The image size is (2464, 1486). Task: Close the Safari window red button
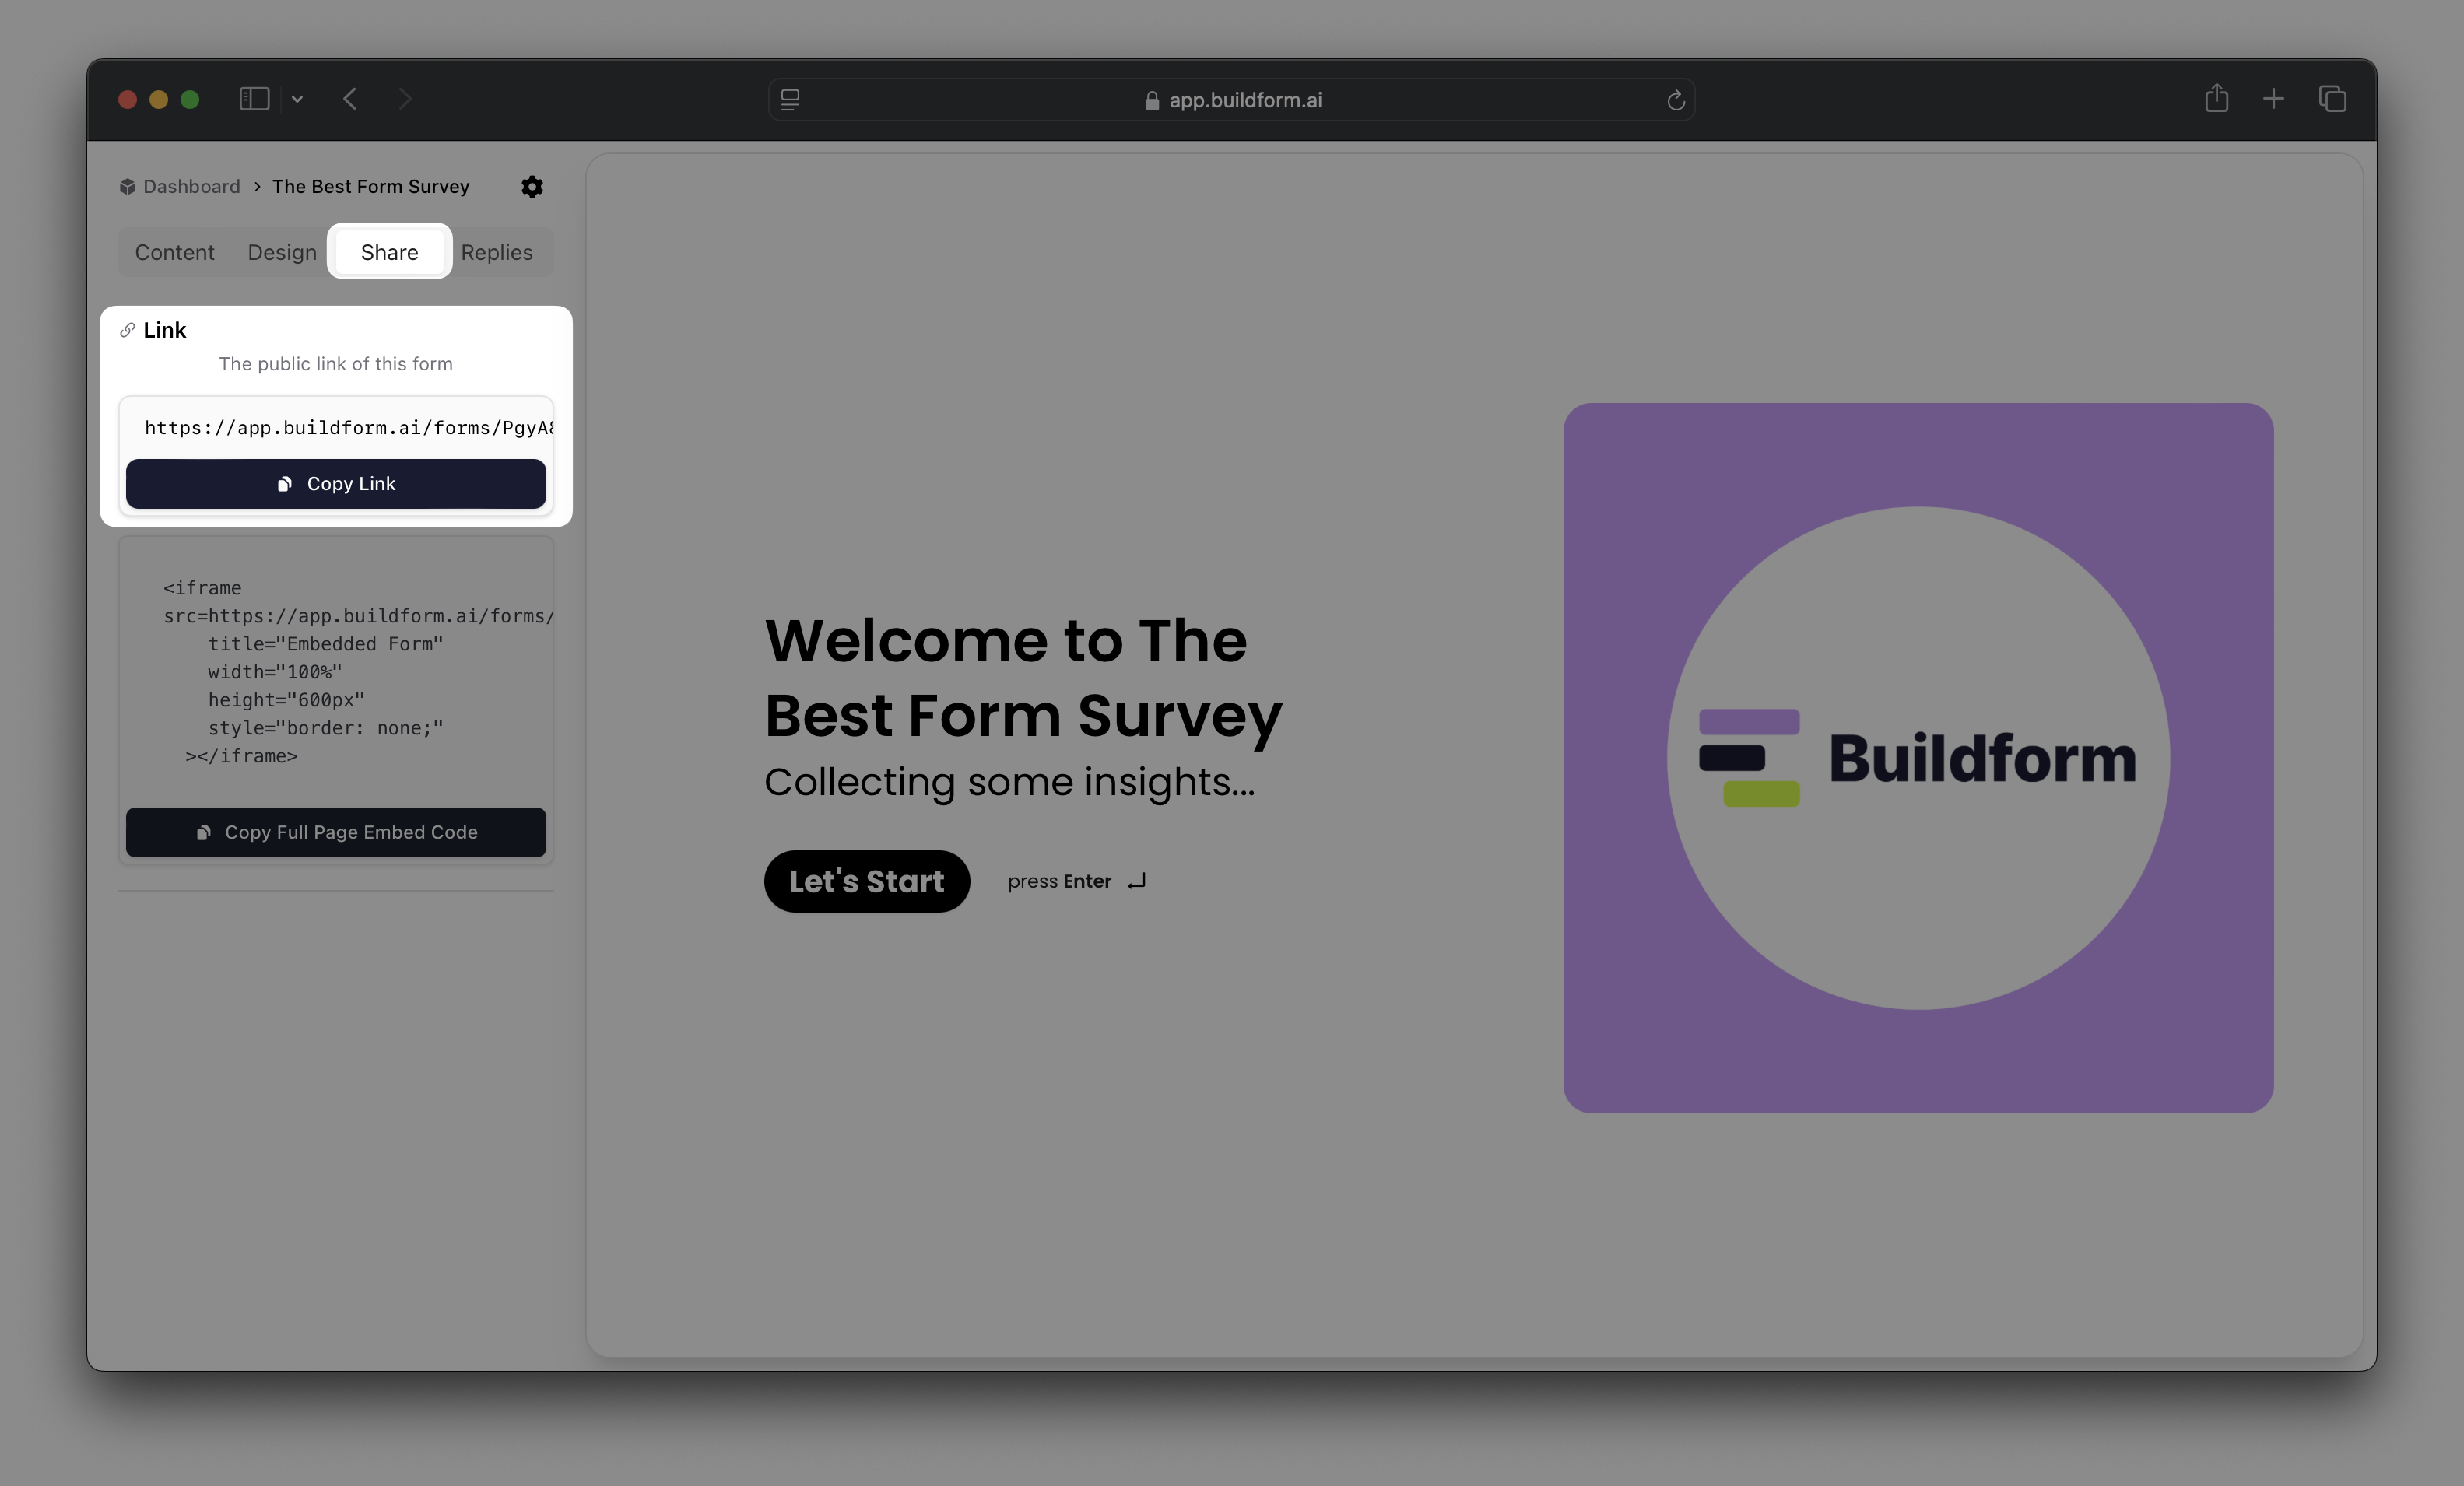(x=127, y=99)
